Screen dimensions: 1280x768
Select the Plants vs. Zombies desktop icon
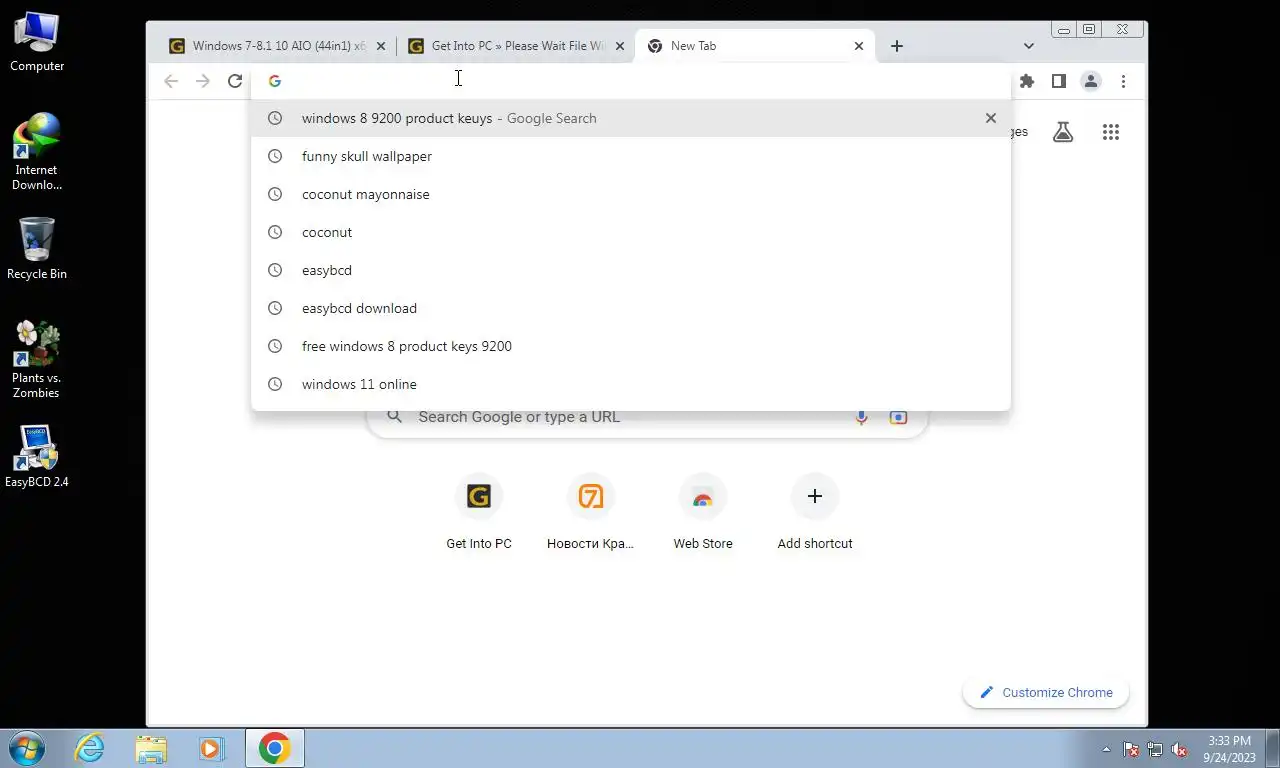37,360
